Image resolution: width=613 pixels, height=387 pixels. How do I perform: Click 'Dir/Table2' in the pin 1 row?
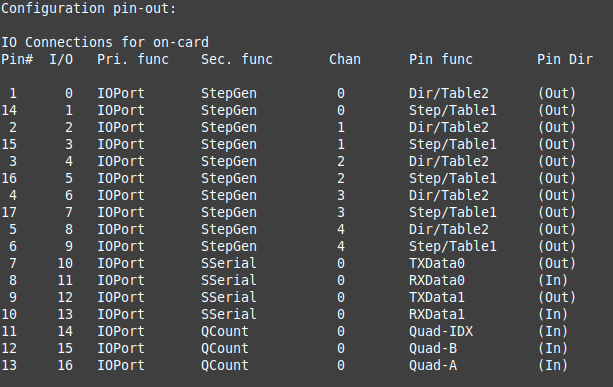pos(449,93)
